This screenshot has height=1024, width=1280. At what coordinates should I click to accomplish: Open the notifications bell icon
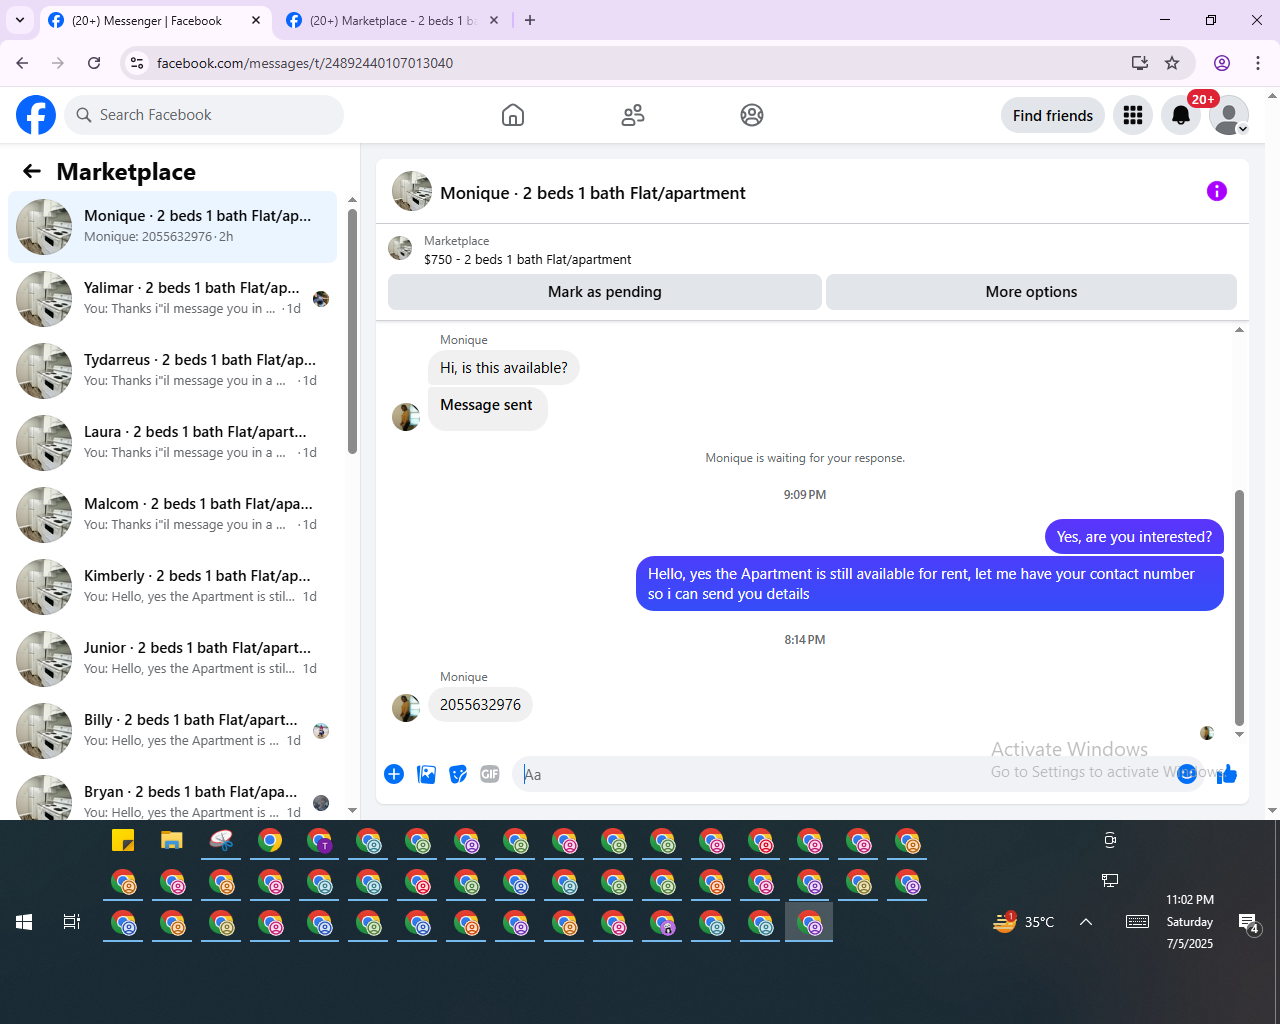[1181, 115]
